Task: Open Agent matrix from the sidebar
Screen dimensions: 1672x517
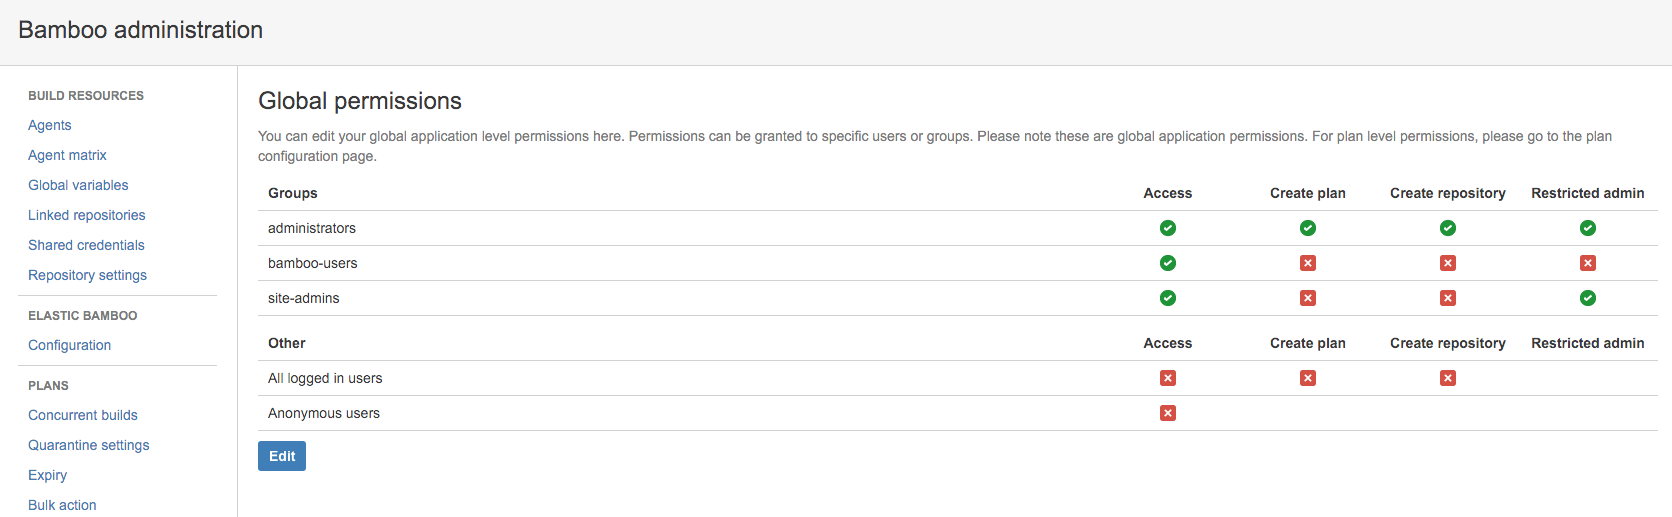Action: coord(67,155)
